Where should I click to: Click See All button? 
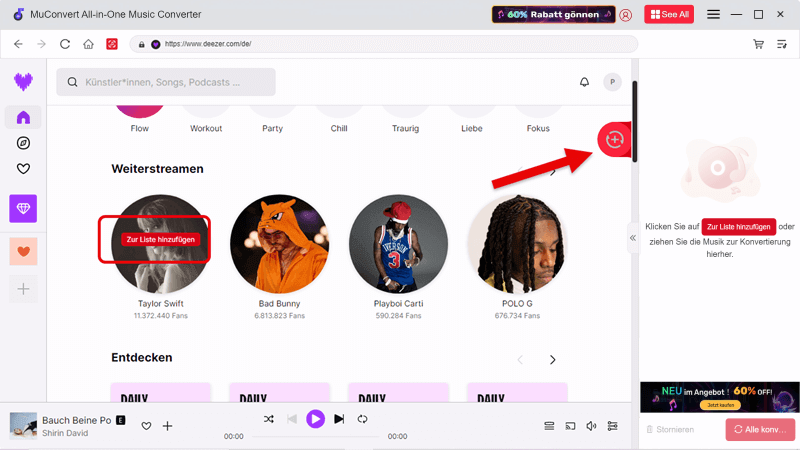click(669, 14)
